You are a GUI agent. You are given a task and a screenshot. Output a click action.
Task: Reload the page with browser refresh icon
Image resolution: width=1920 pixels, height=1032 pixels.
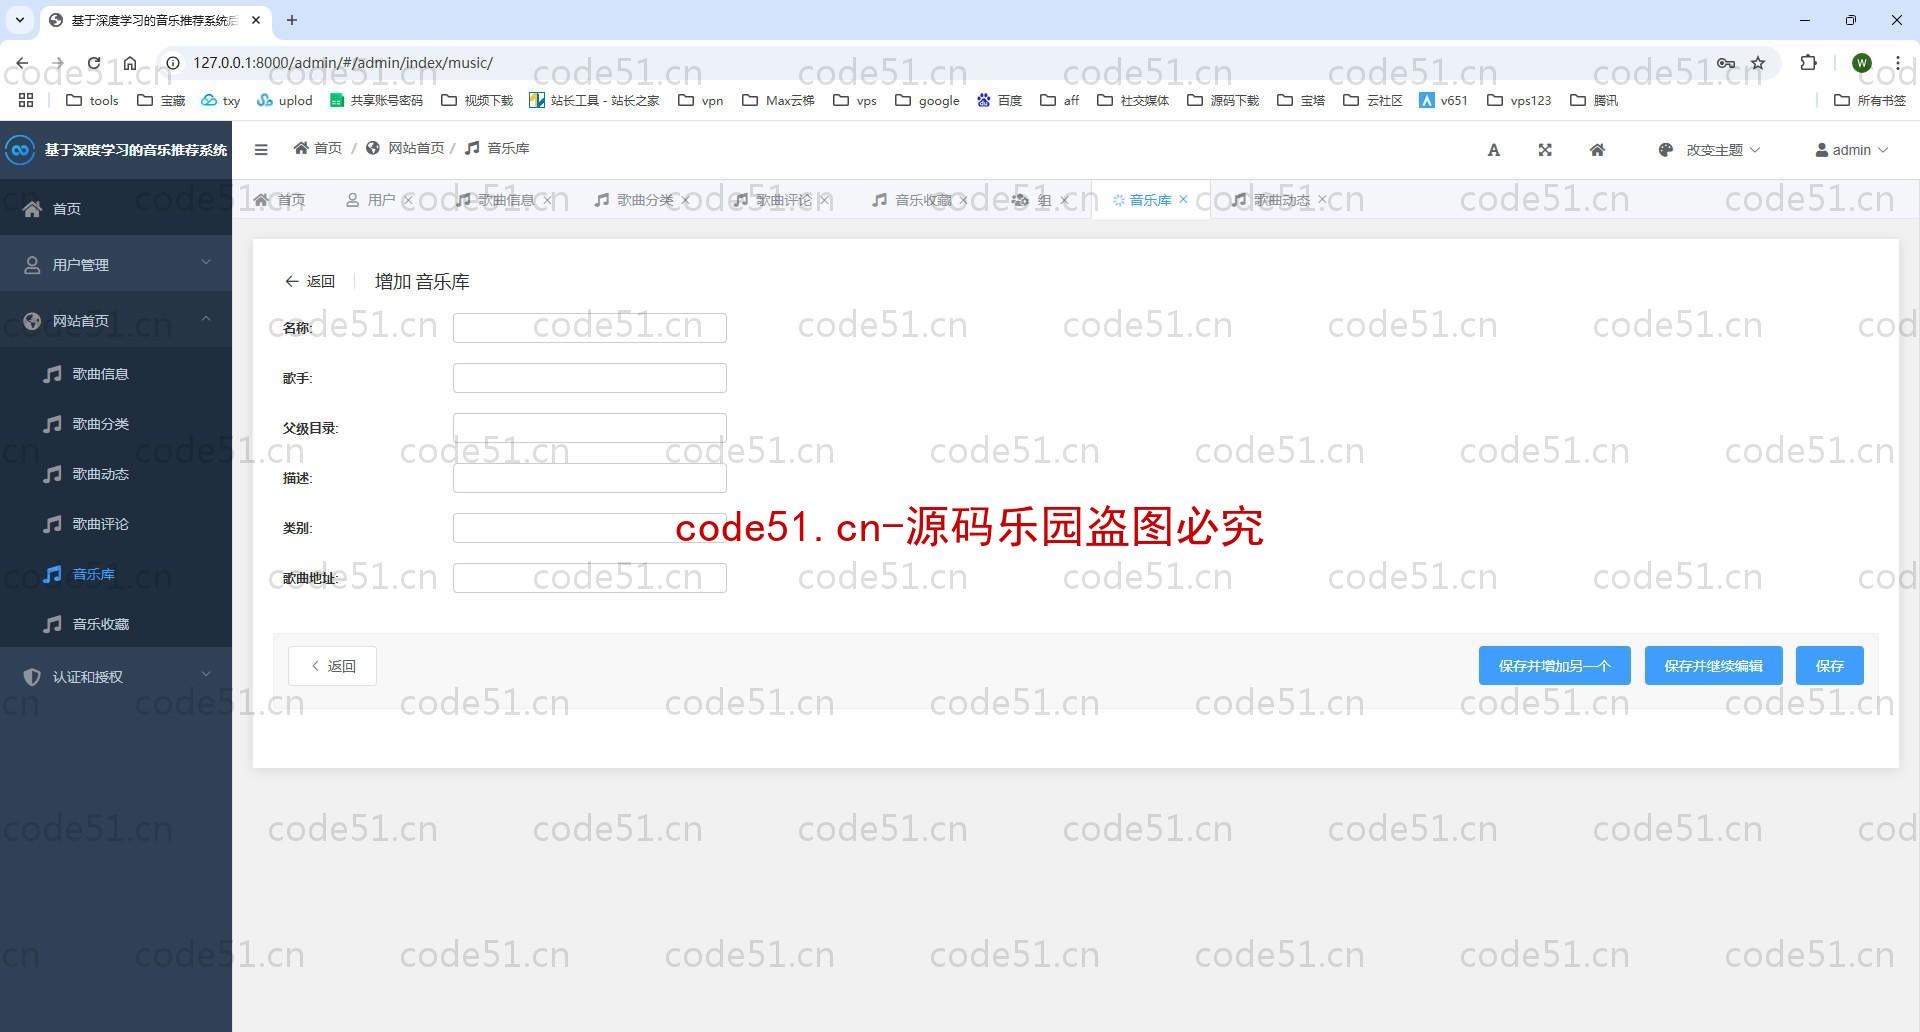point(93,62)
